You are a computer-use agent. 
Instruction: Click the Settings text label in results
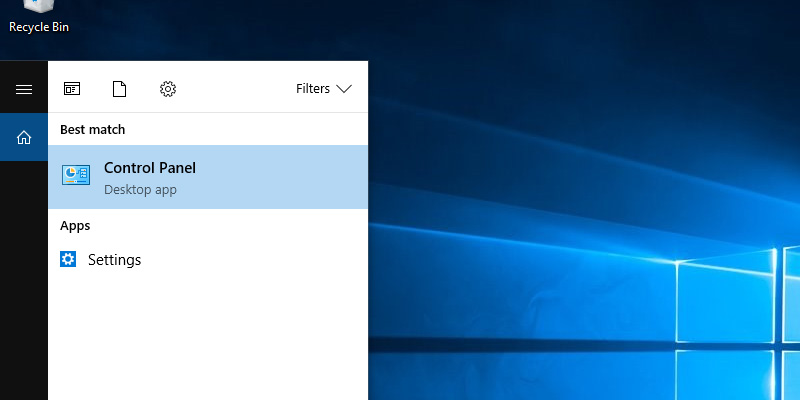[115, 260]
